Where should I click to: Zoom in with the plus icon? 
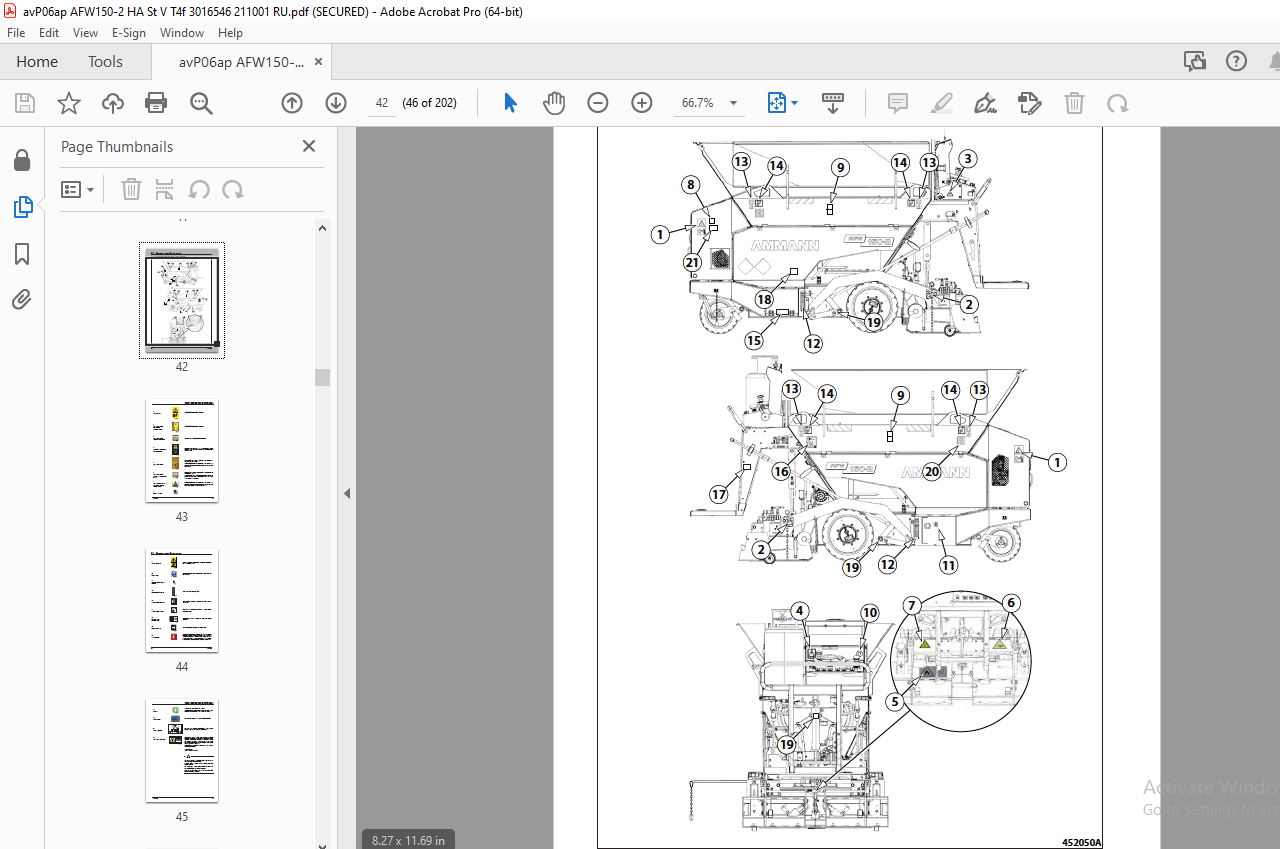click(x=642, y=103)
